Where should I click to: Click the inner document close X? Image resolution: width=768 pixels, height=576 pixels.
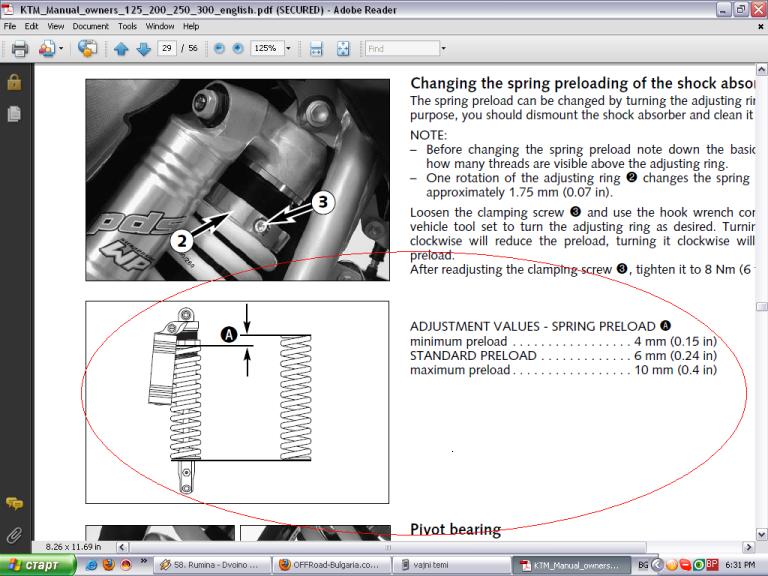pyautogui.click(x=761, y=26)
